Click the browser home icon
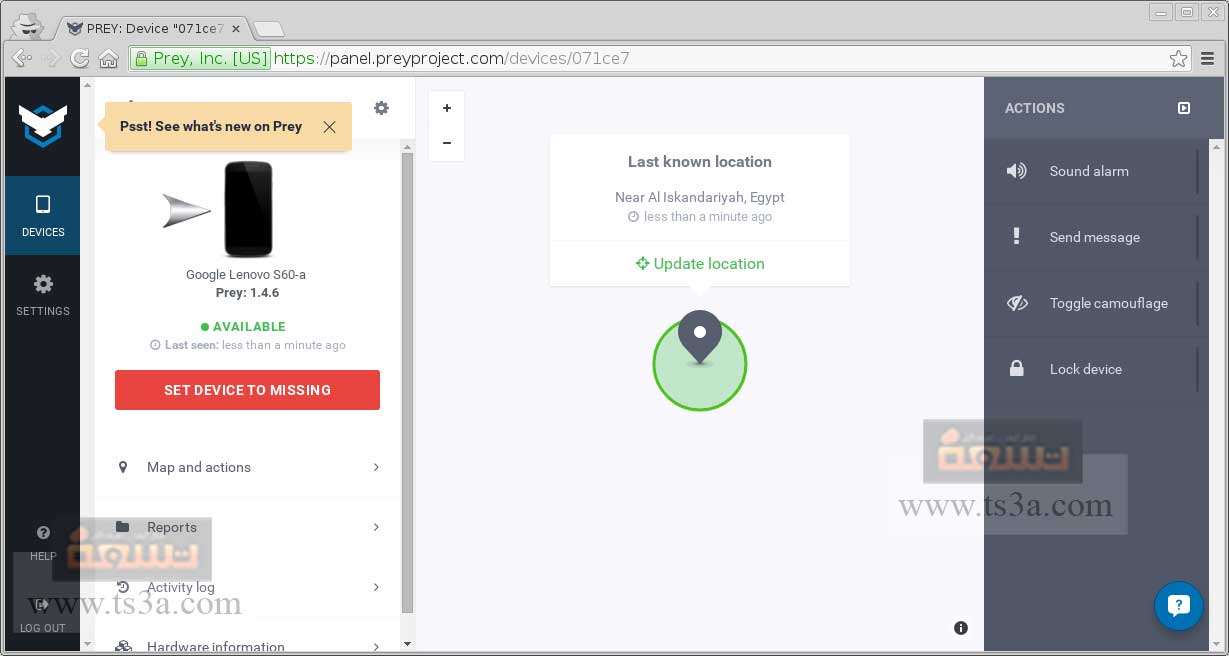This screenshot has height=656, width=1229. pos(108,58)
